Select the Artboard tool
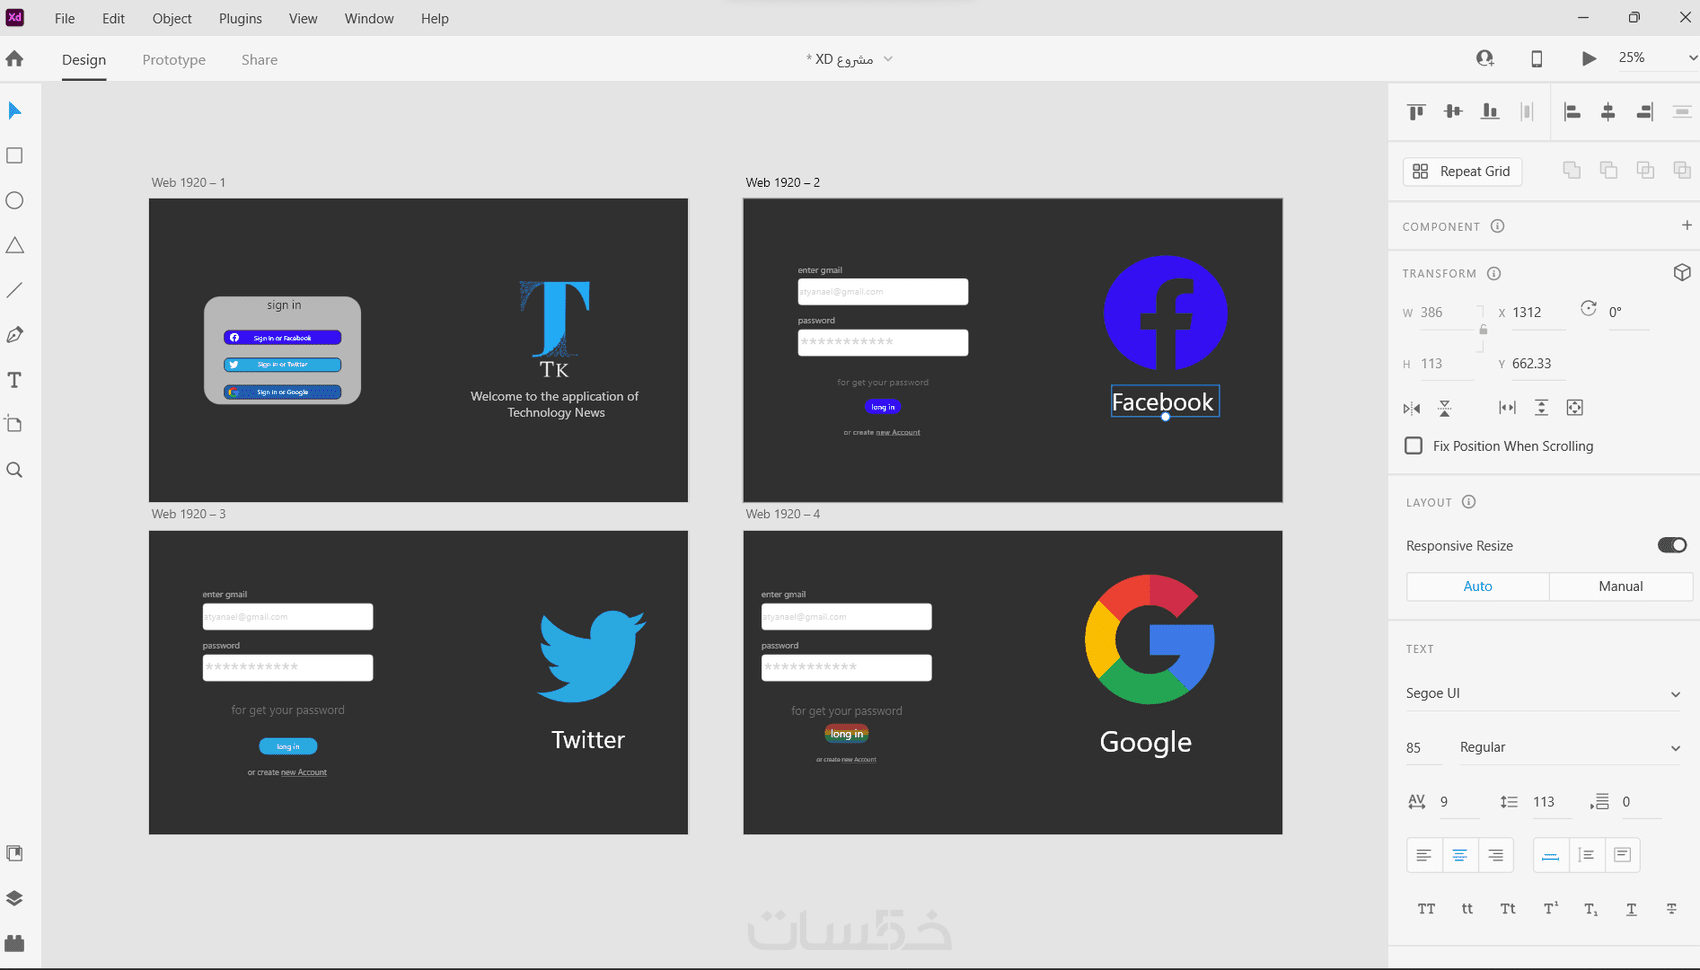 (15, 424)
